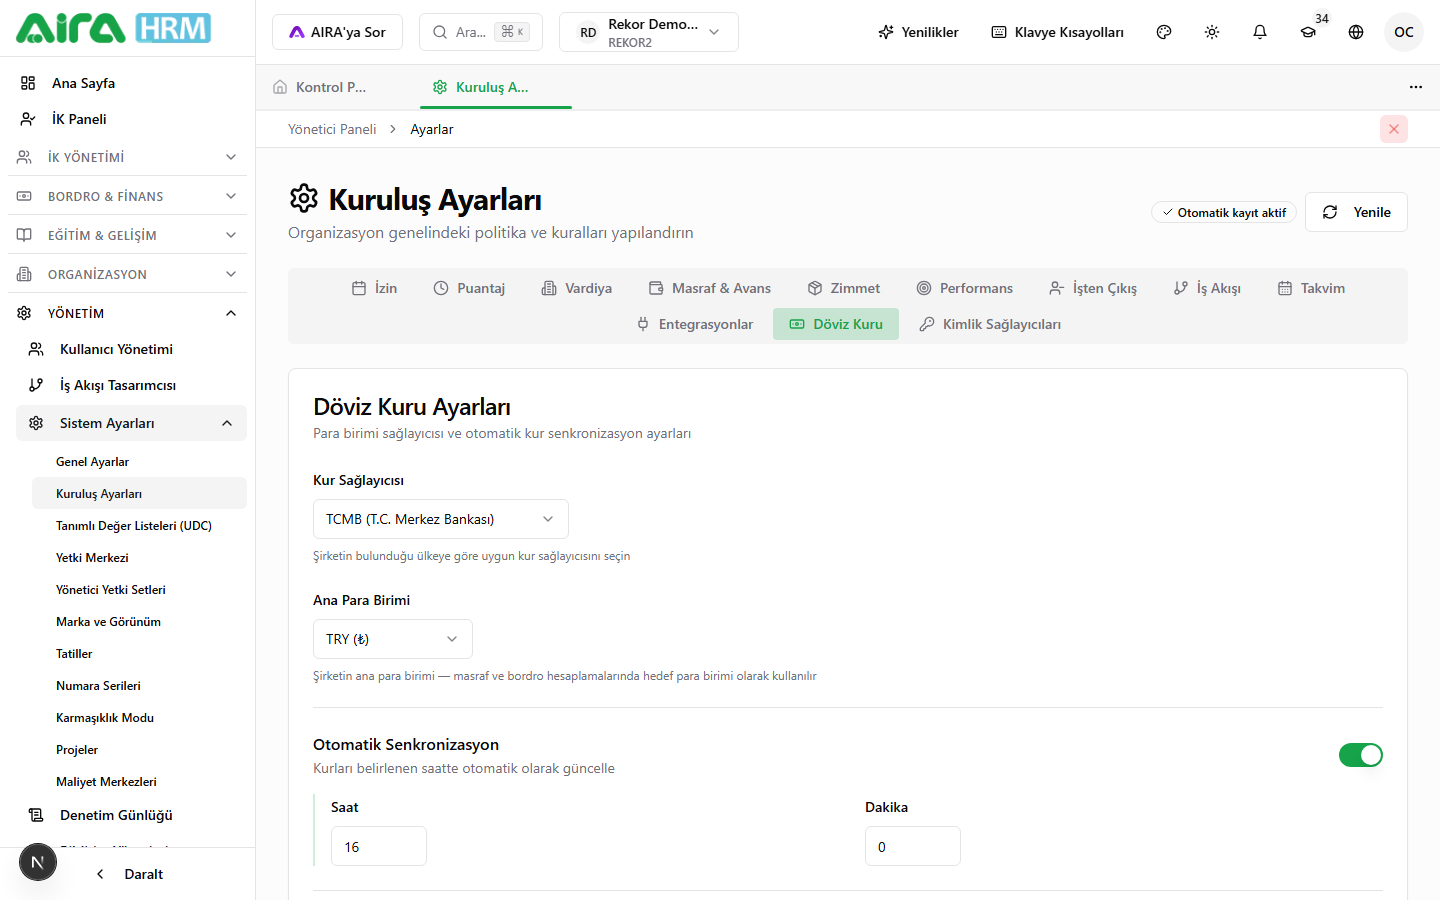The height and width of the screenshot is (900, 1440).
Task: Click the three-dot tab options menu
Action: pos(1416,87)
